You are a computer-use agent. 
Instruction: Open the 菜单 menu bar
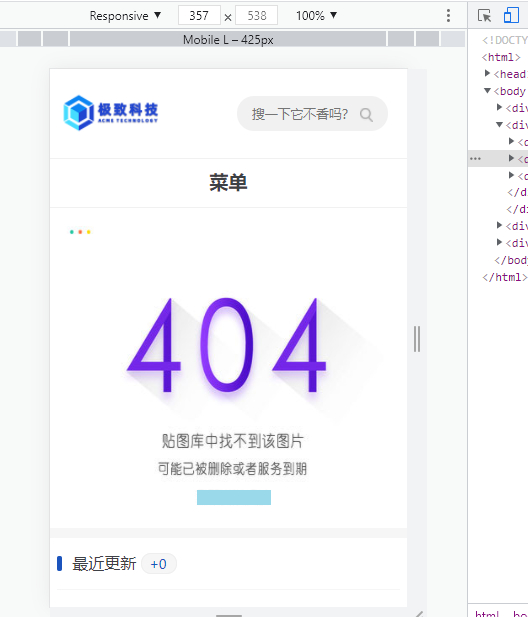pos(229,183)
